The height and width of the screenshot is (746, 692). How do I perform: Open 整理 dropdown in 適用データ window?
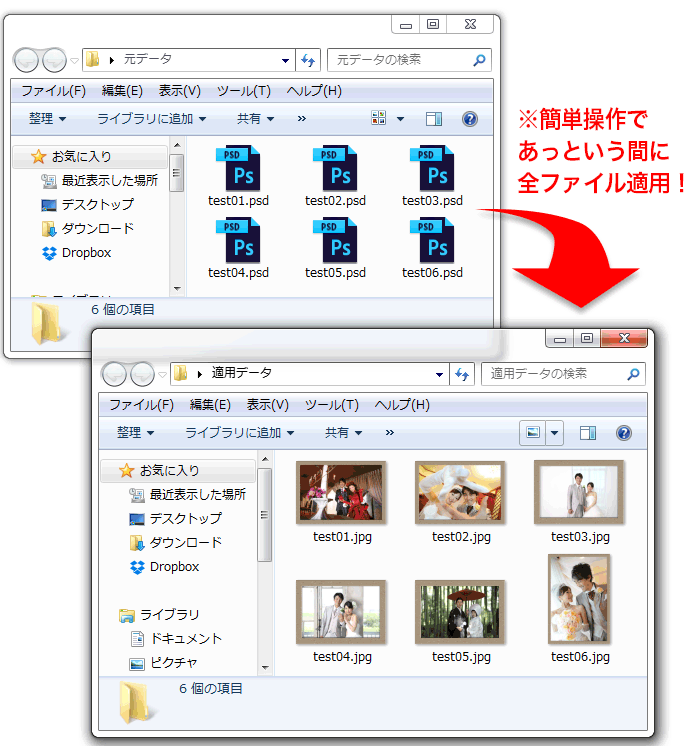click(135, 432)
